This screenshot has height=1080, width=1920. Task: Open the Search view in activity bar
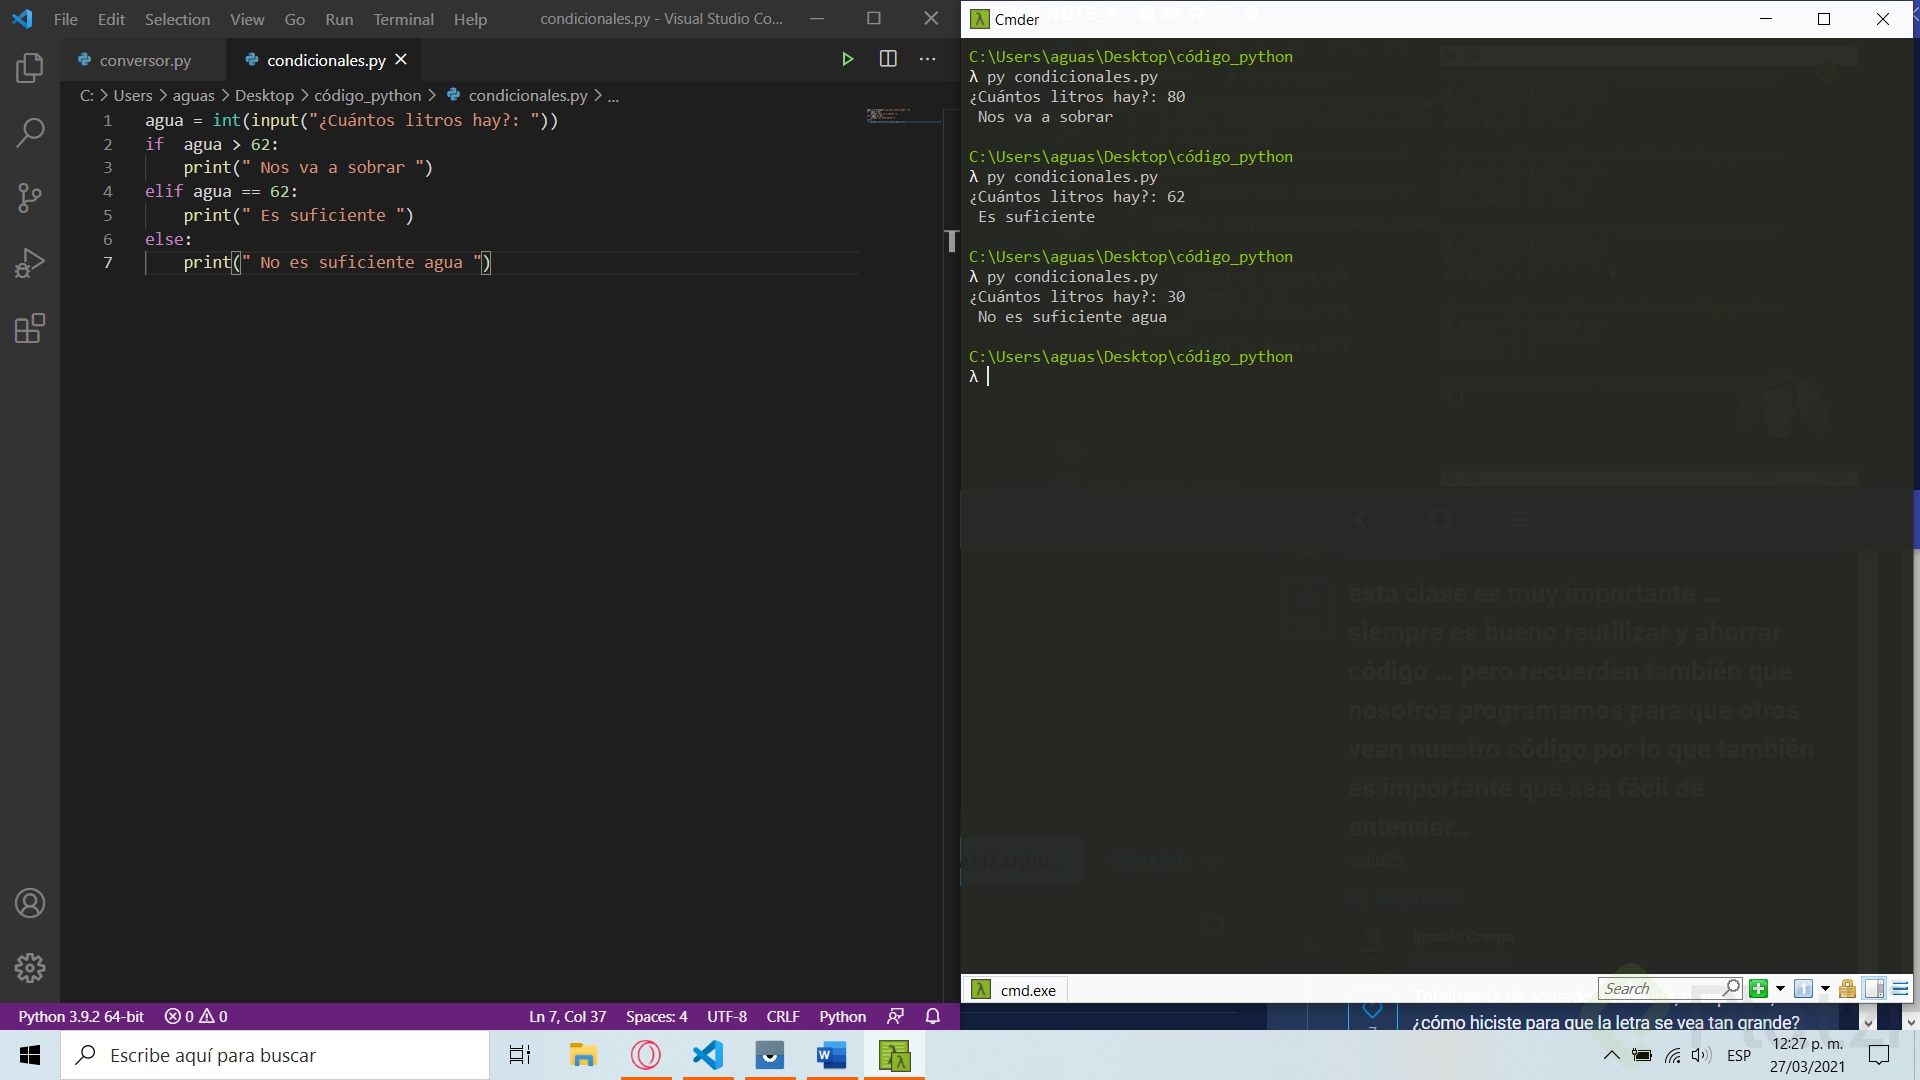pos(30,132)
